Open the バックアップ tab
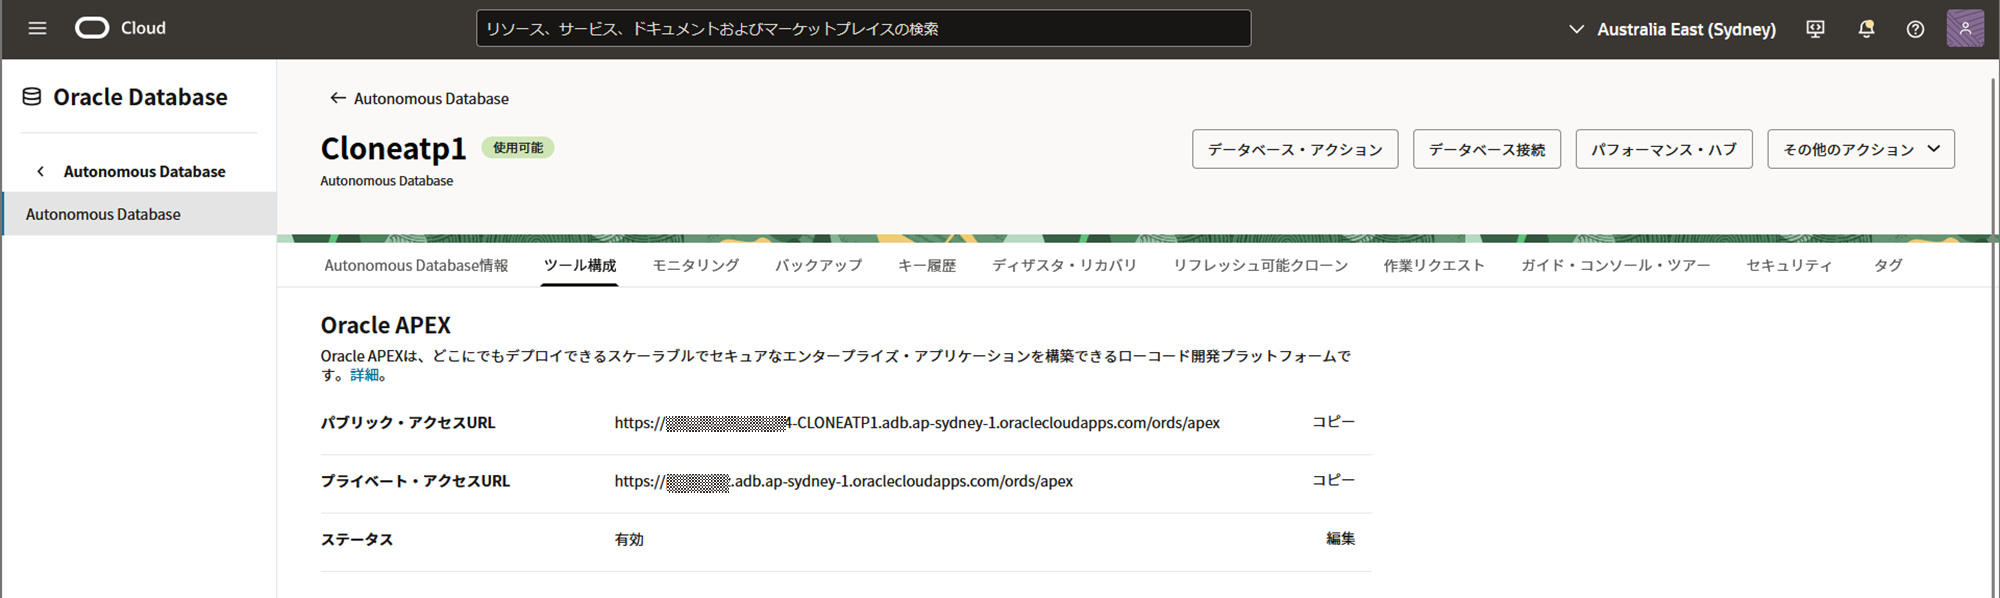 (818, 265)
